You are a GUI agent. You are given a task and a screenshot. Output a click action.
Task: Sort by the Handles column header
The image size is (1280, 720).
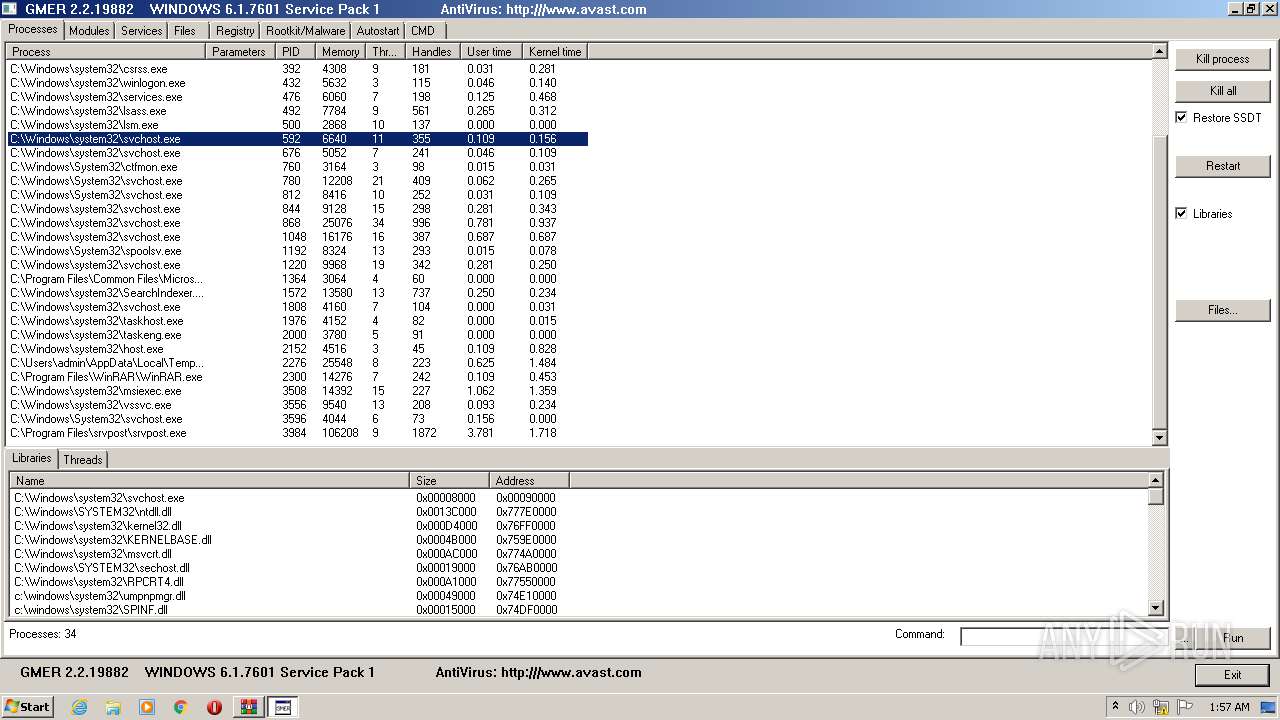coord(432,52)
